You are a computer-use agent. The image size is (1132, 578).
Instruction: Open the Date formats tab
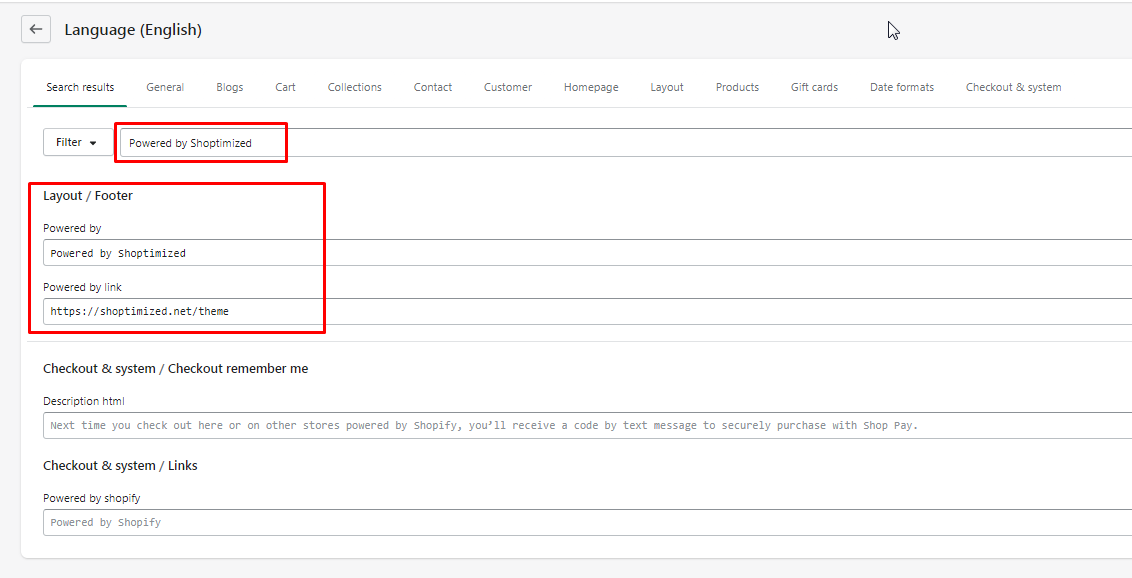pyautogui.click(x=902, y=87)
